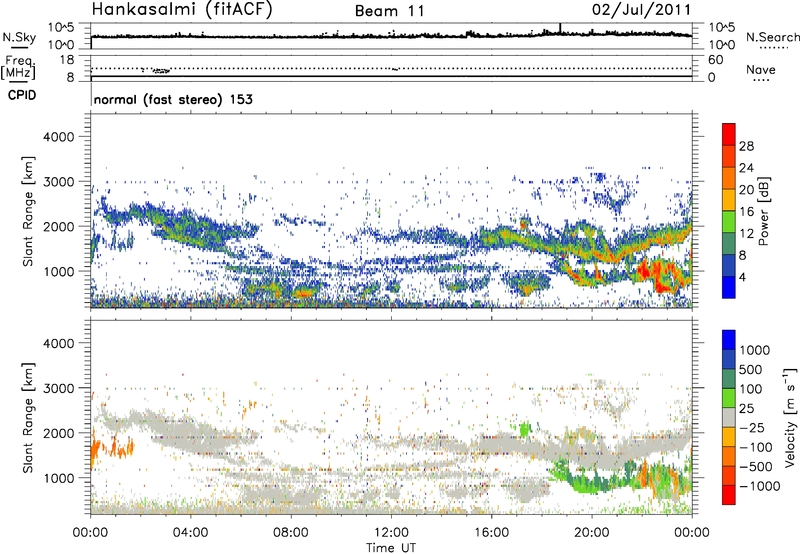Click the 'N.Search' legend label
This screenshot has width=800, height=554.
point(772,37)
